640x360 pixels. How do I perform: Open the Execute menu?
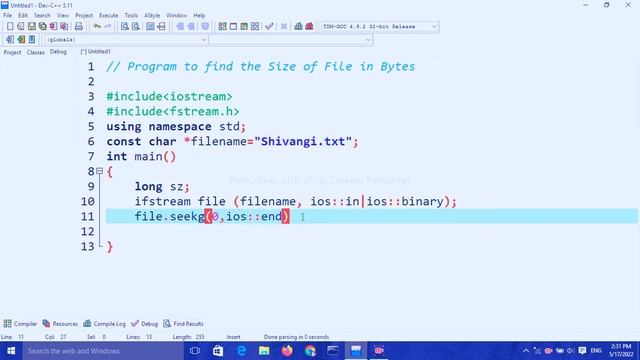[109, 16]
